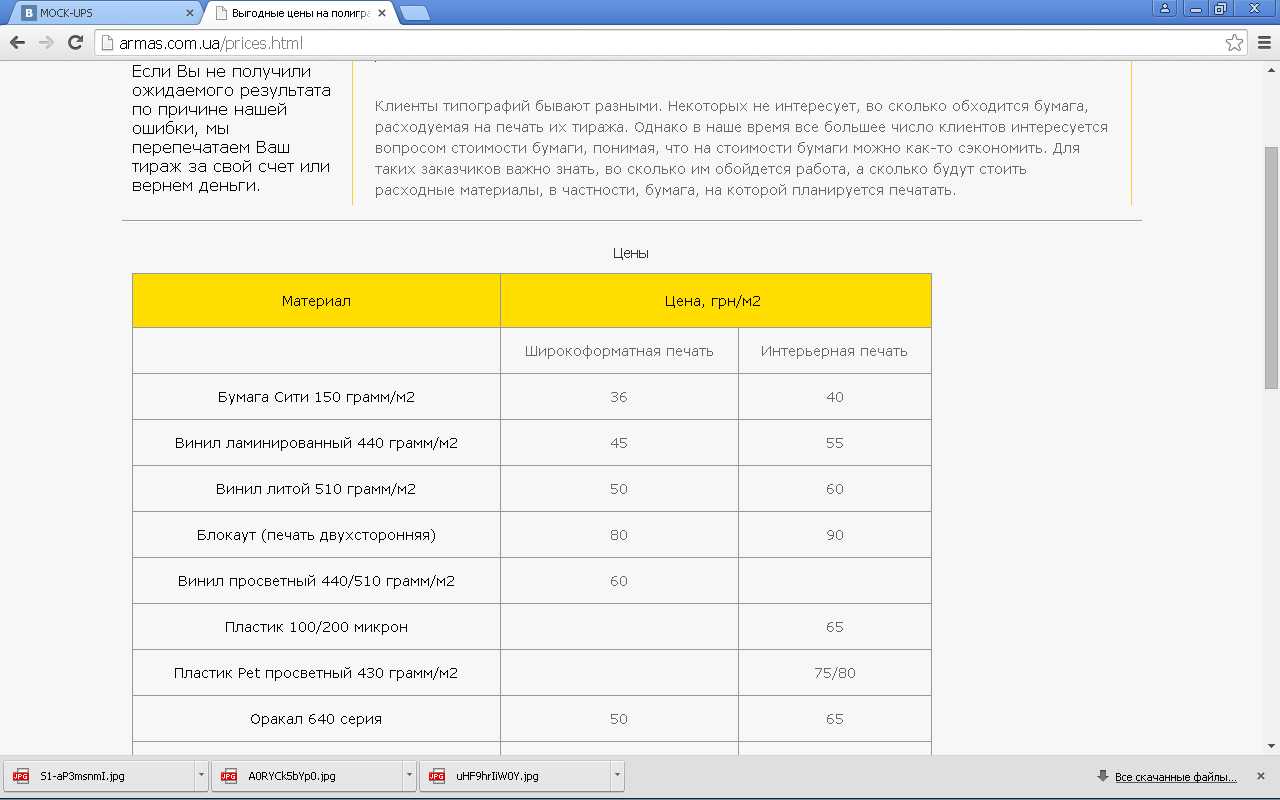This screenshot has height=800, width=1280.
Task: Open downloaded file A0RYCk5bYp0.jpg
Action: [308, 776]
